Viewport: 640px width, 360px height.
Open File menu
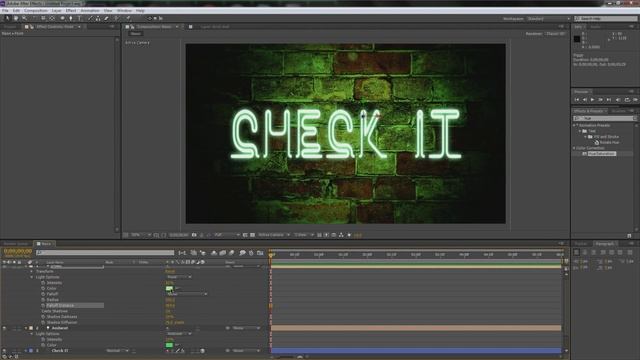click(x=5, y=11)
